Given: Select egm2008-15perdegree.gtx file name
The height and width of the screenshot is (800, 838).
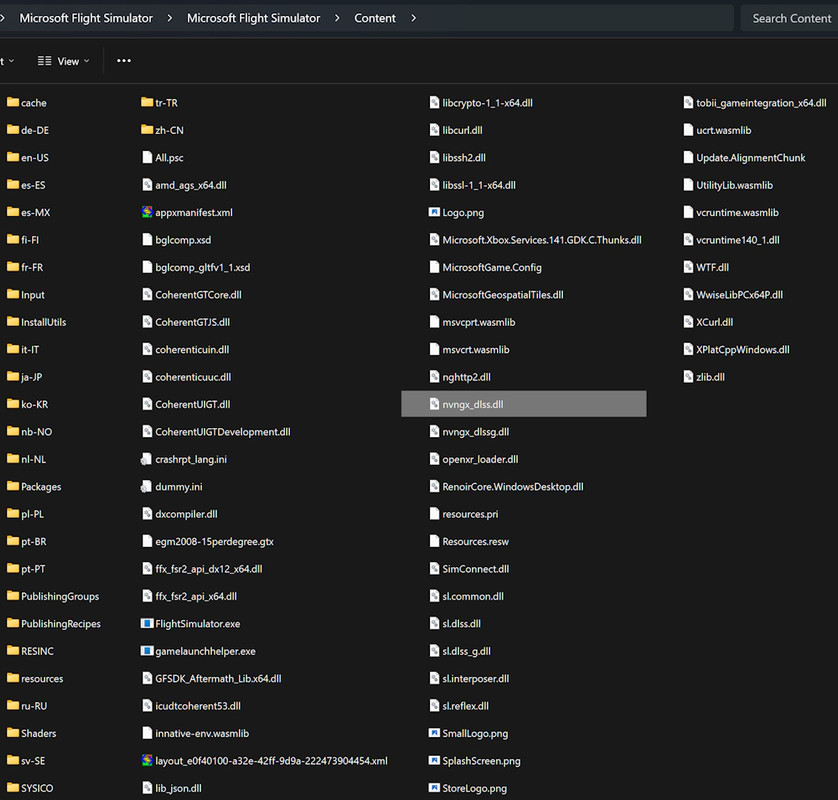Looking at the screenshot, I should 214,541.
